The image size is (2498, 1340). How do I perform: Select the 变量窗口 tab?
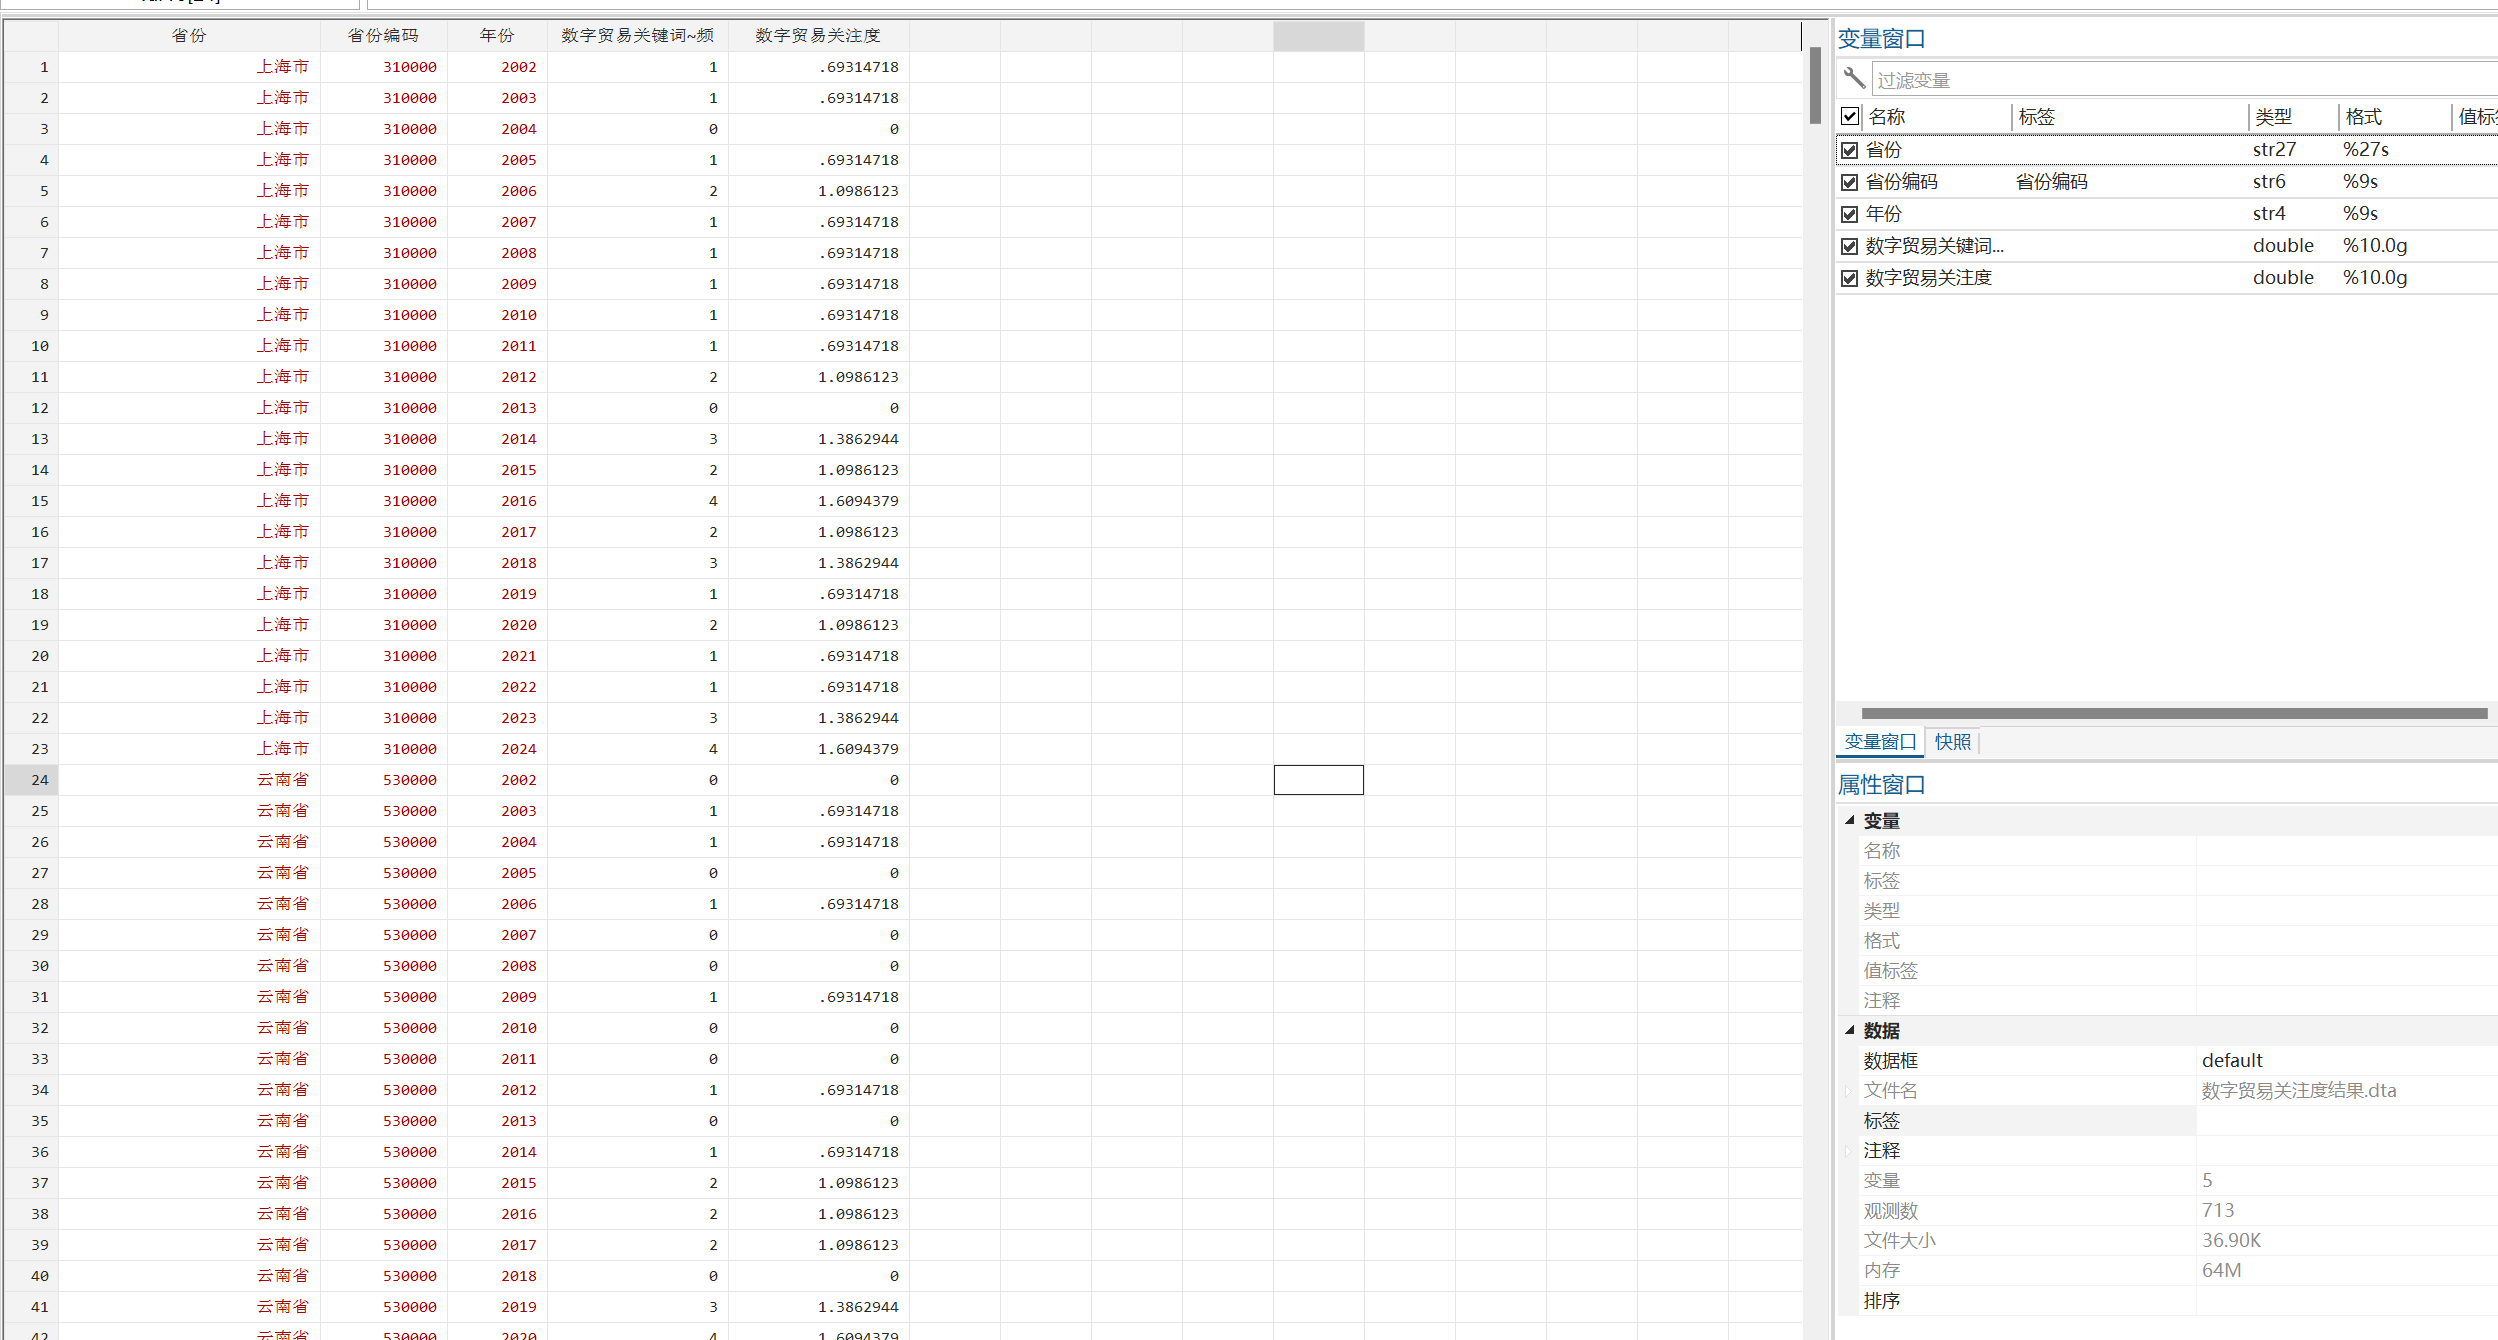coord(1879,742)
